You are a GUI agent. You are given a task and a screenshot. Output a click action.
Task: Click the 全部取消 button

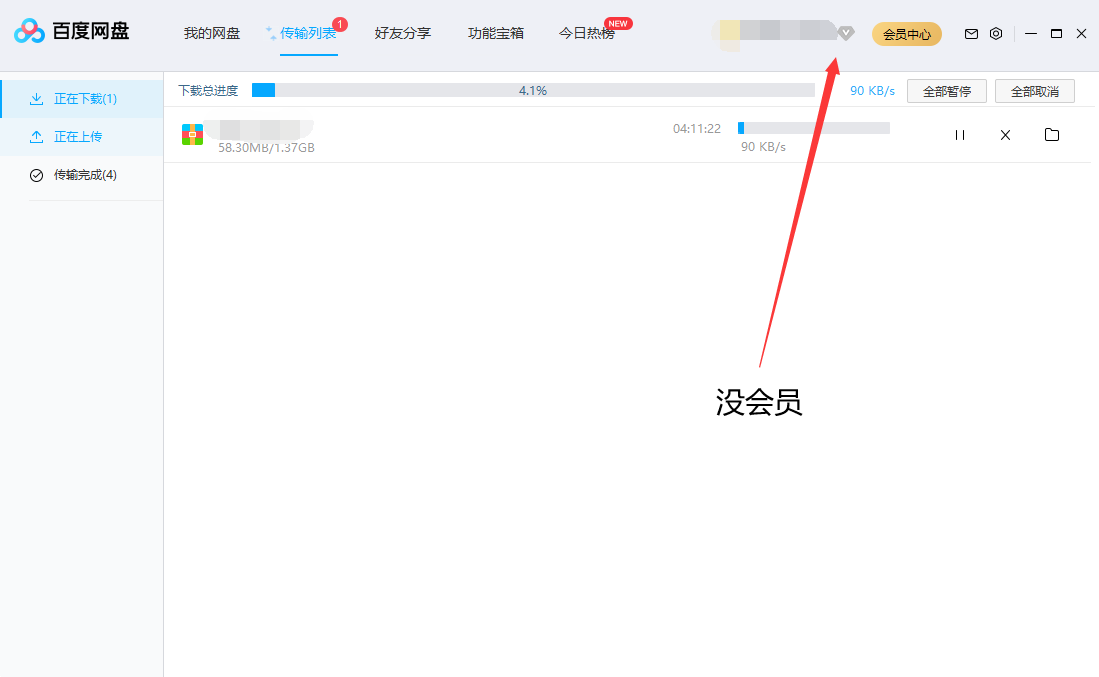coord(1034,91)
